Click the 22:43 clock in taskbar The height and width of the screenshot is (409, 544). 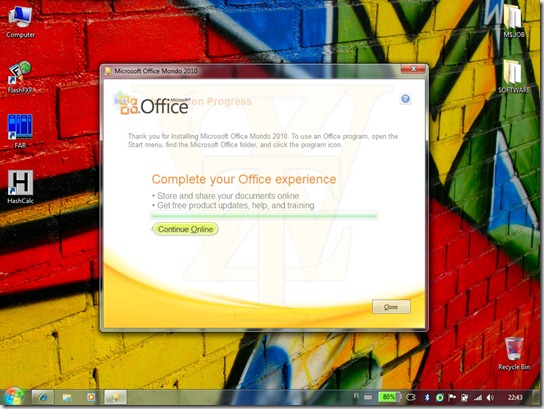[x=515, y=398]
